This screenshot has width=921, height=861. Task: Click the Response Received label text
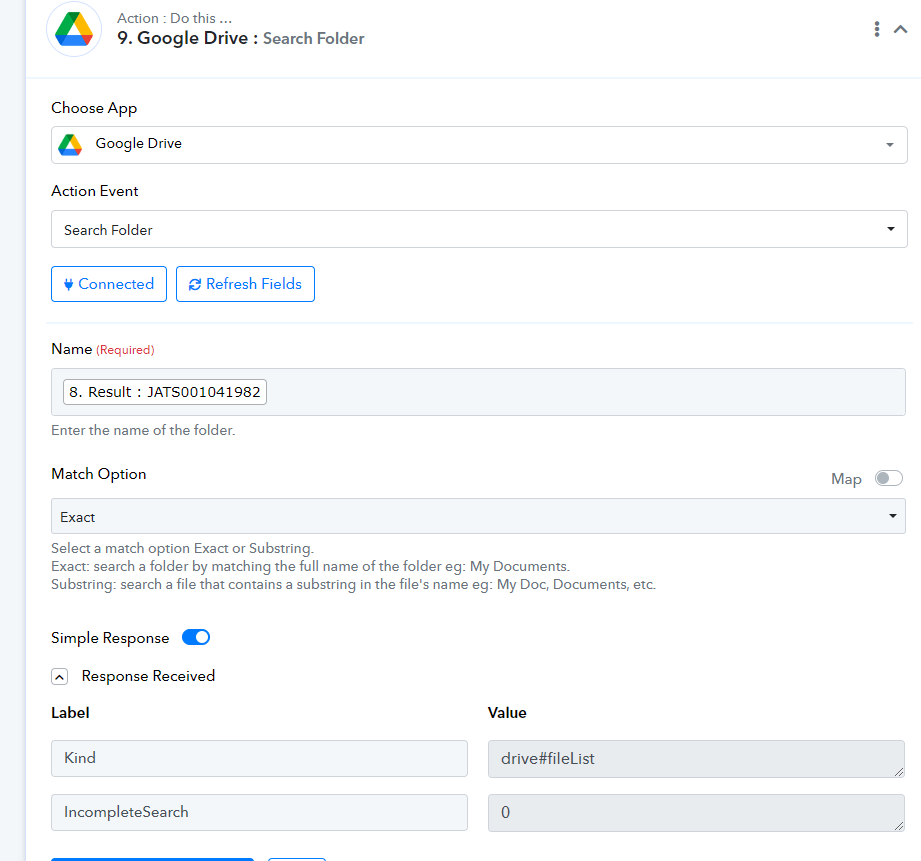click(148, 676)
